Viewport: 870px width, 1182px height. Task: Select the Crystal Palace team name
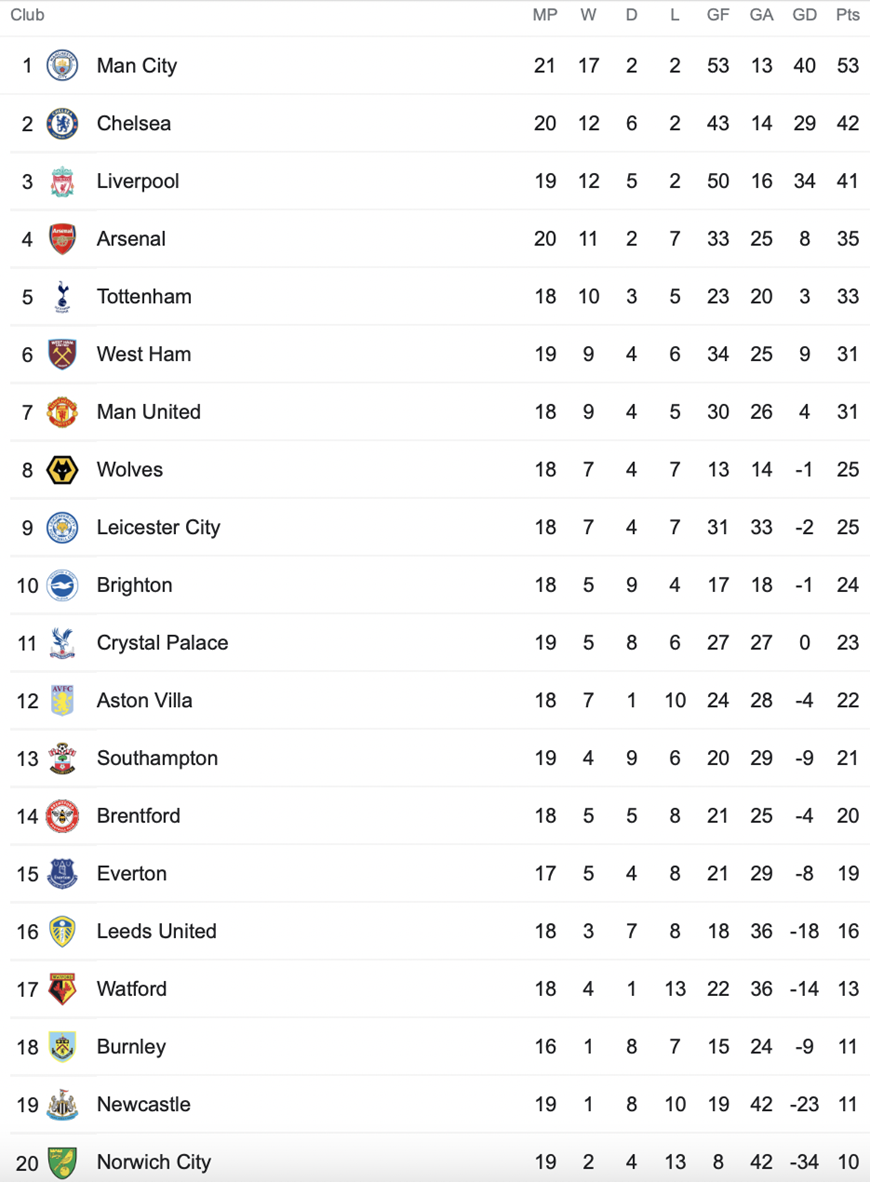[162, 643]
